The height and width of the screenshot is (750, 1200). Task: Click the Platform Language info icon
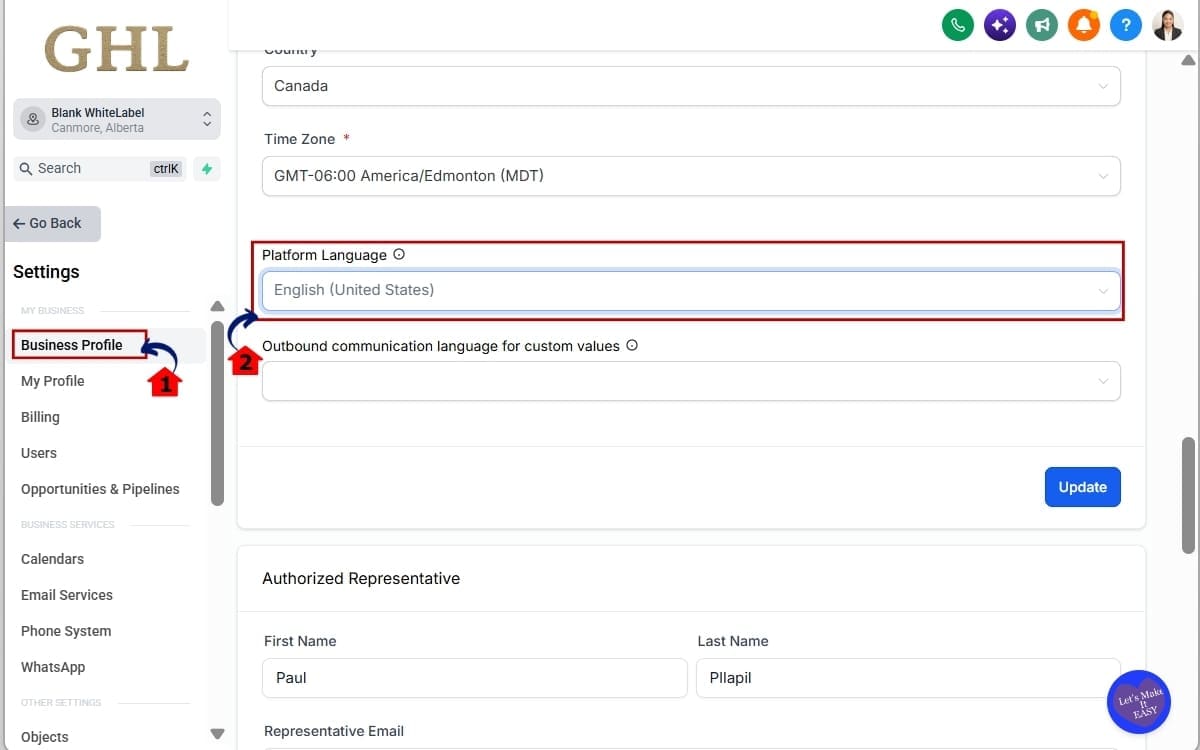[399, 255]
